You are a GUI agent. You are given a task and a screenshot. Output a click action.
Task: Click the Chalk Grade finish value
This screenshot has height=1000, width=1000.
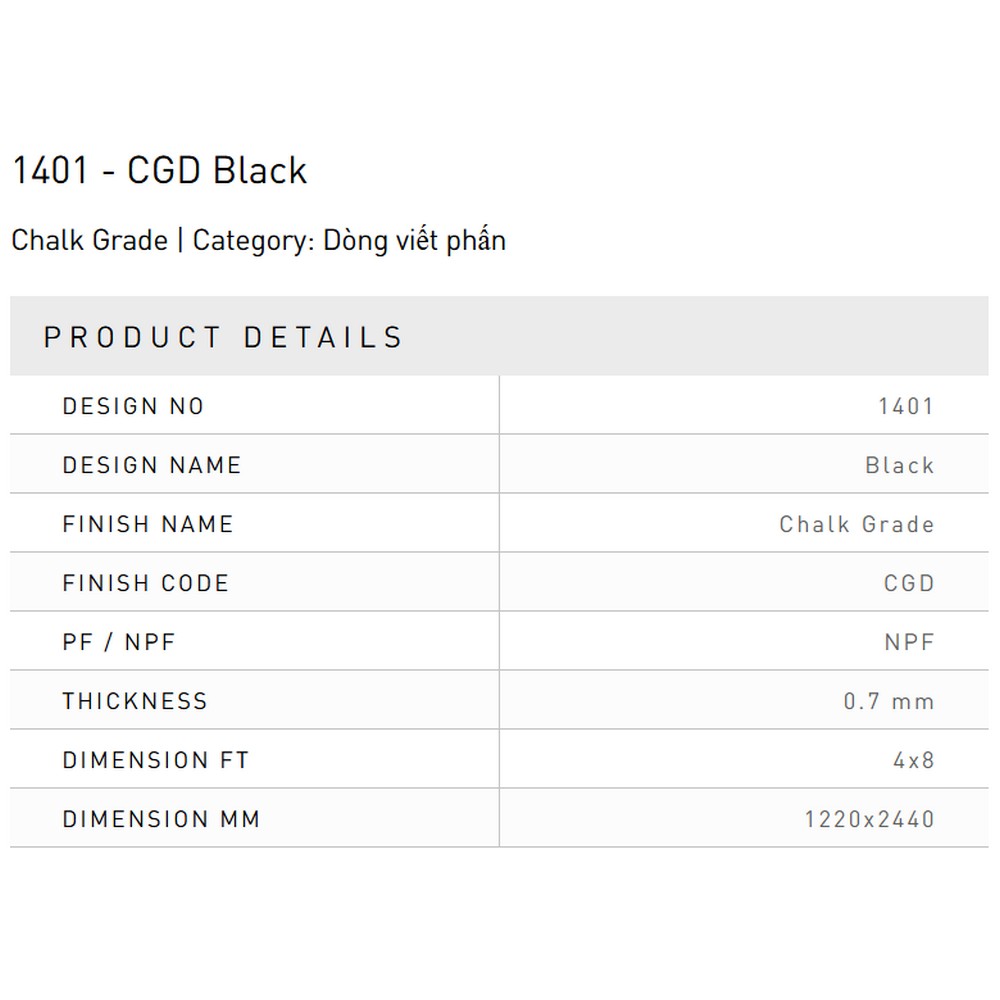(x=857, y=524)
